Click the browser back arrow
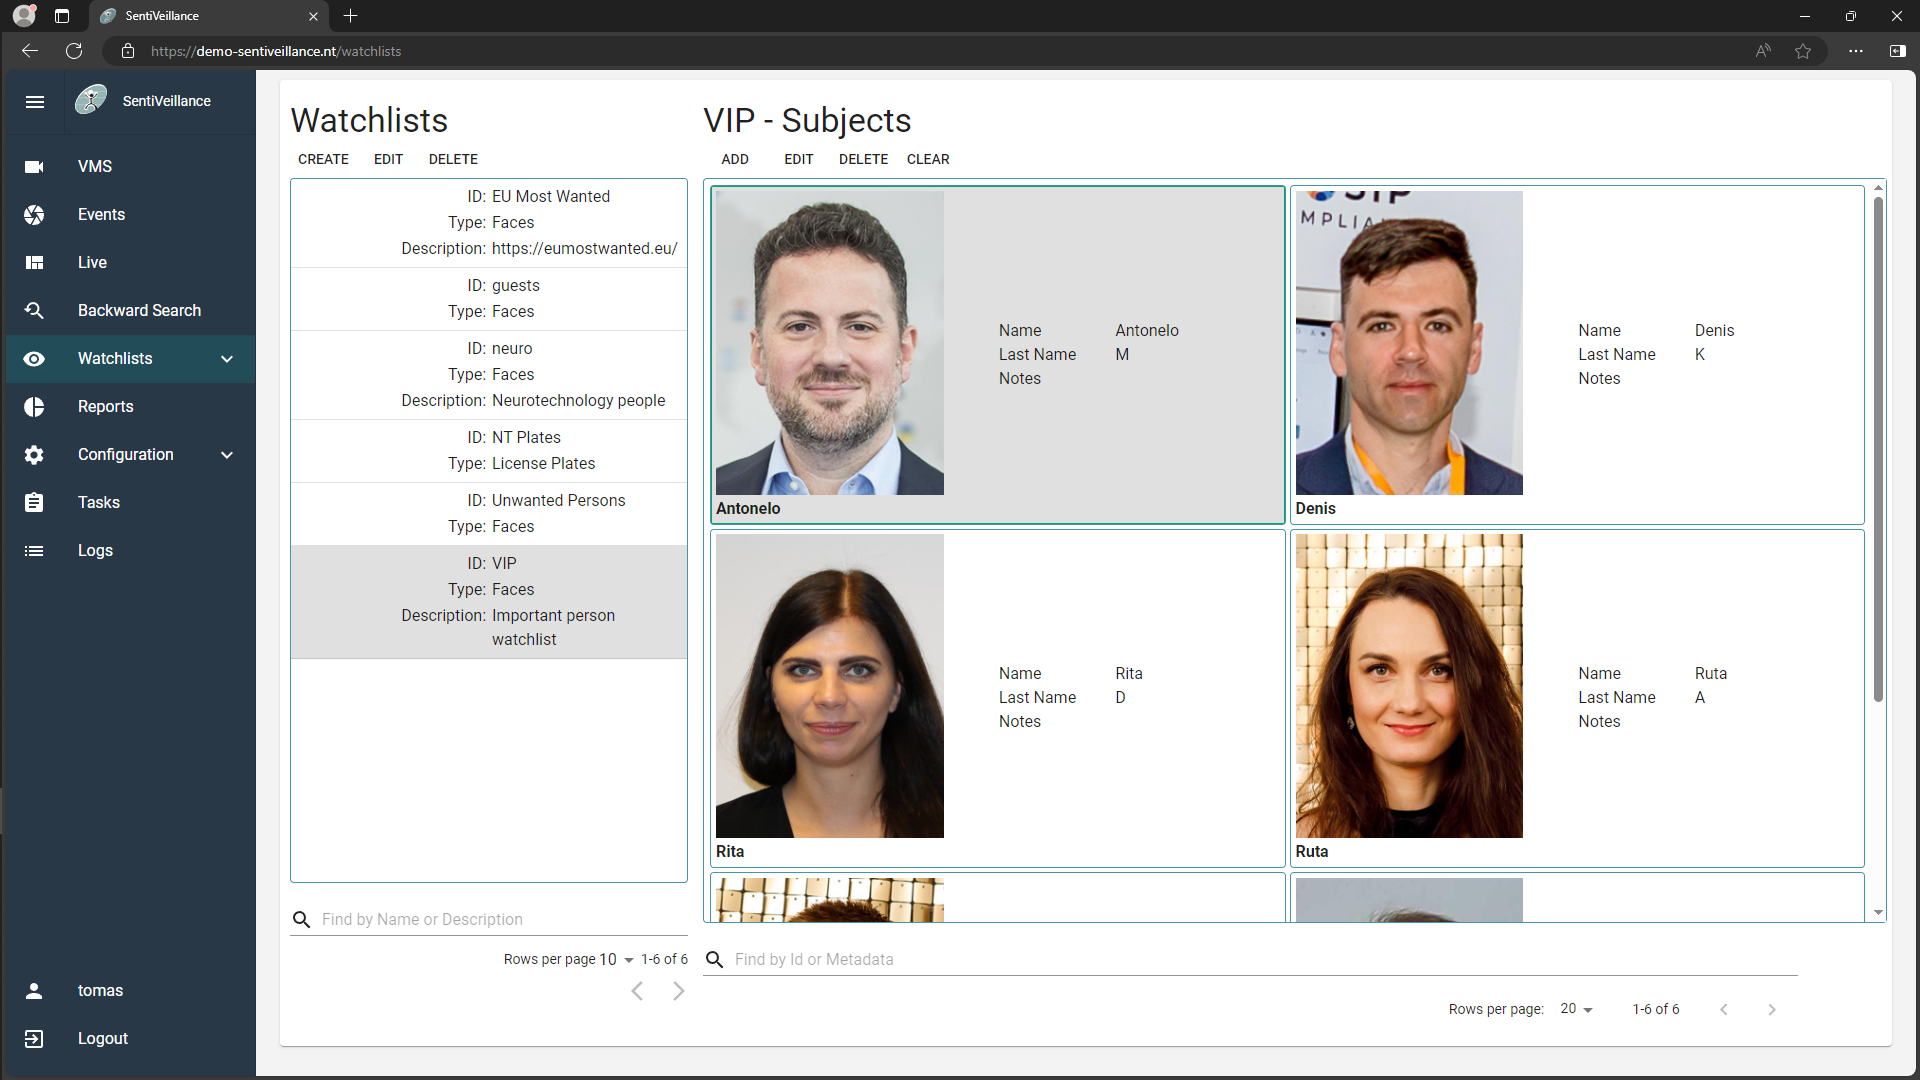 (30, 51)
